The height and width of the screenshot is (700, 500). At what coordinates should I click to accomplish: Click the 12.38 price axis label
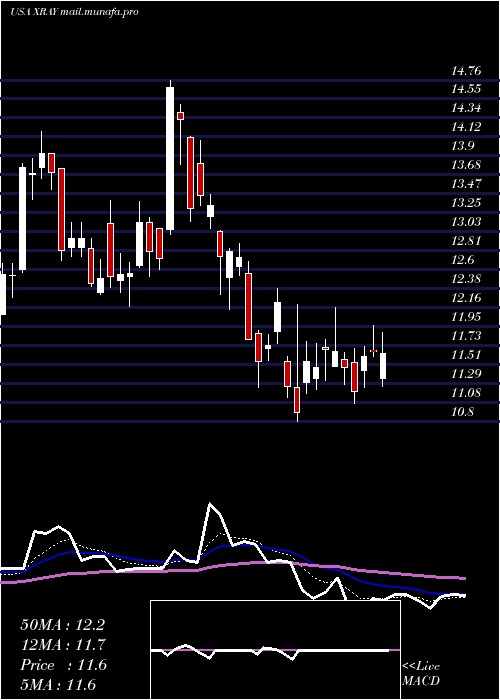[x=466, y=279]
